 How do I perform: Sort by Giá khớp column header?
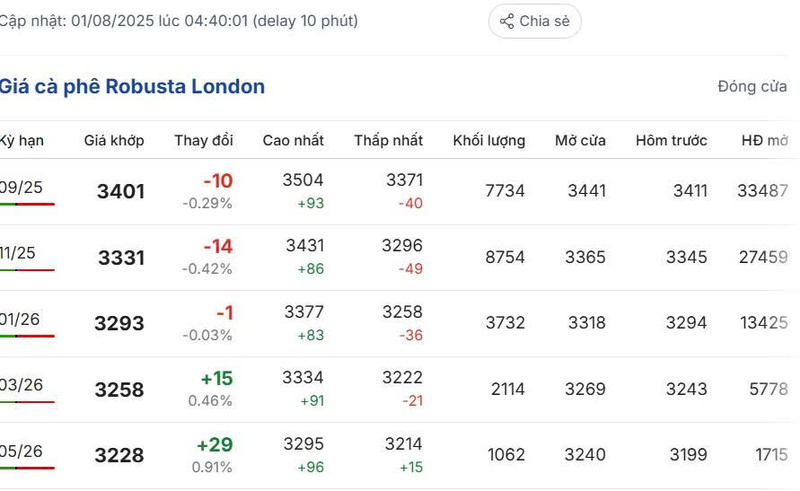pyautogui.click(x=114, y=140)
